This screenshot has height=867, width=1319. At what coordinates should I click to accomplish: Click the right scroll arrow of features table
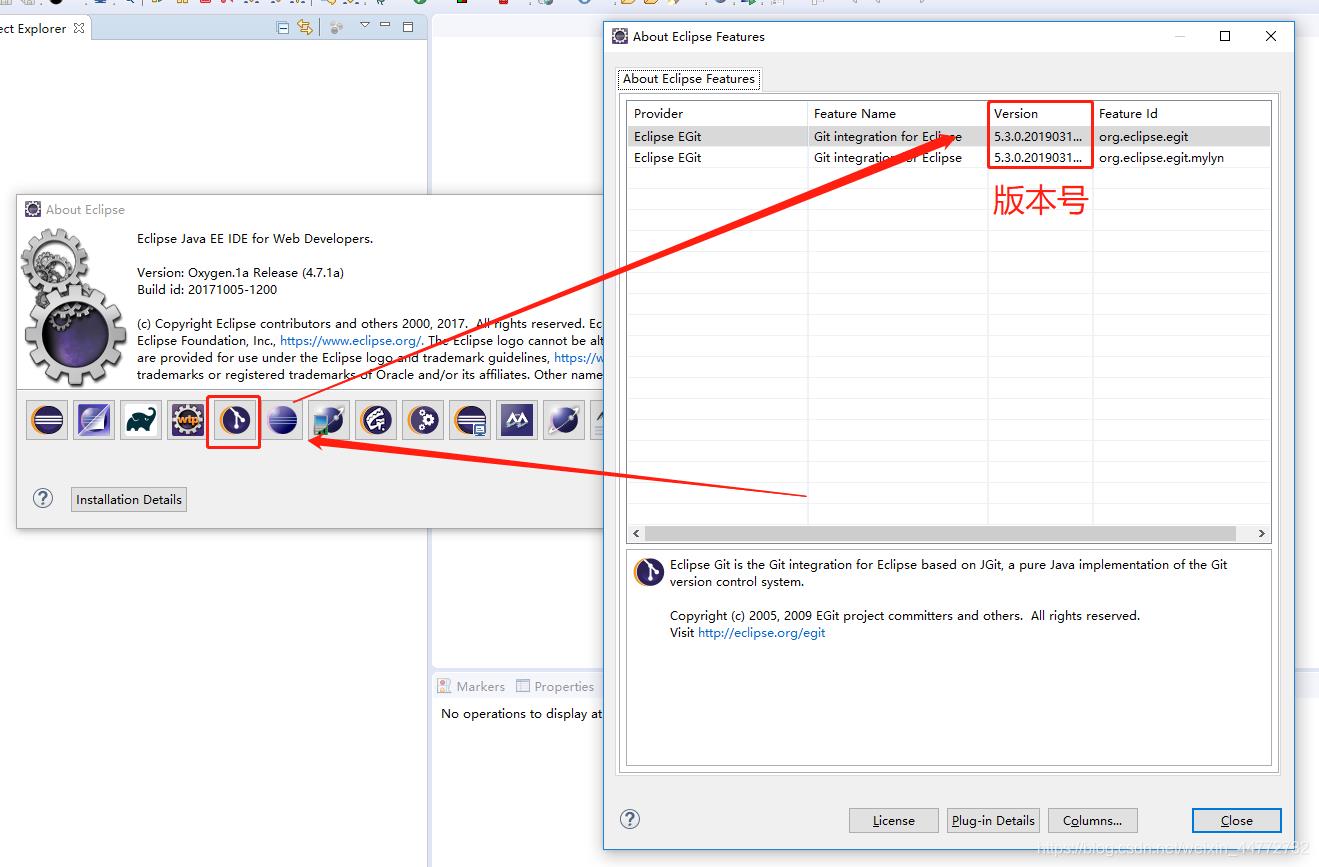click(x=1262, y=534)
